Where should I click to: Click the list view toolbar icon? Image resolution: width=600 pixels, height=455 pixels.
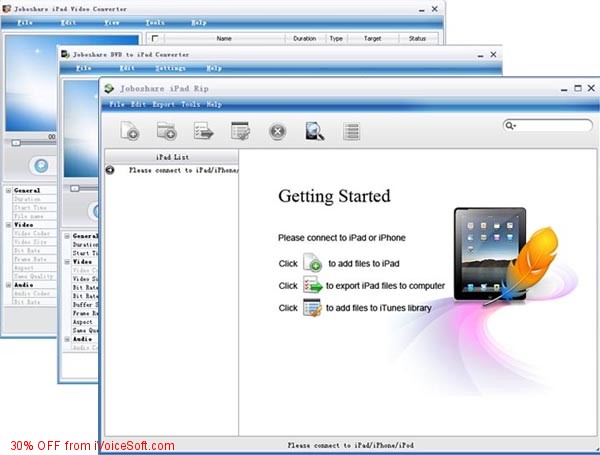351,131
